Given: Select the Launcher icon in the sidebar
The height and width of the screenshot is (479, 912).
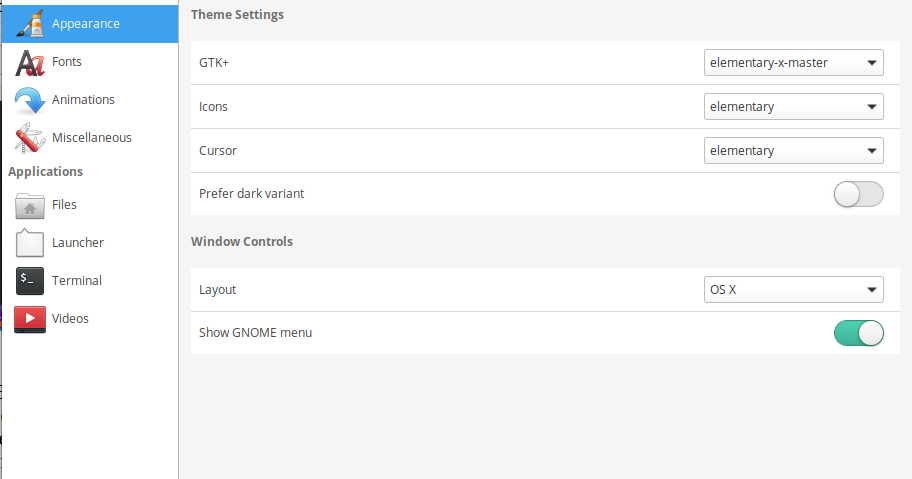Looking at the screenshot, I should pyautogui.click(x=30, y=243).
